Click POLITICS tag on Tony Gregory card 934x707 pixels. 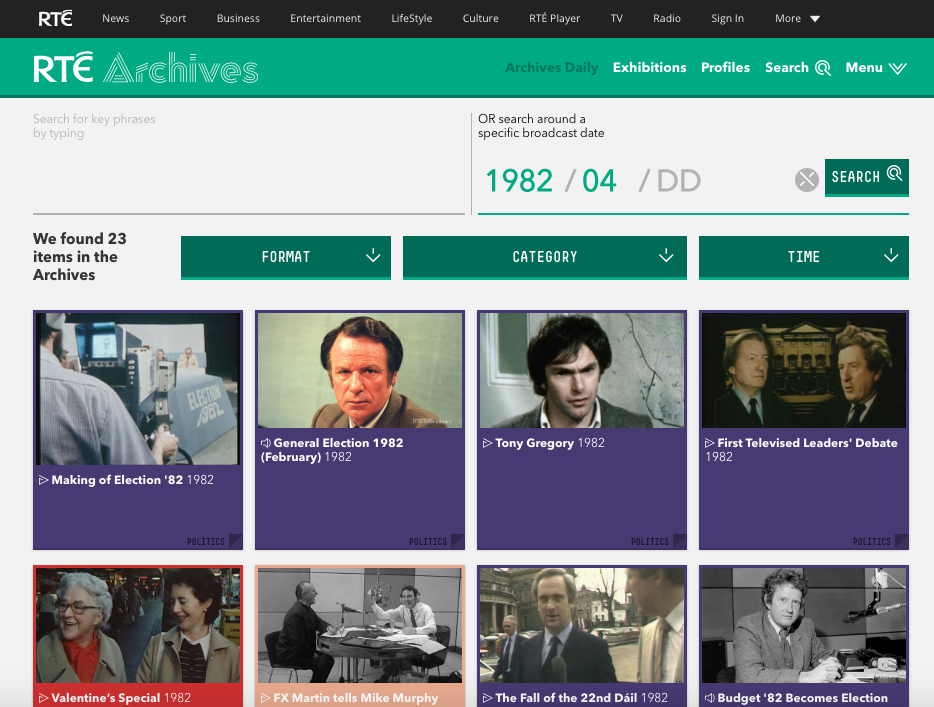(x=650, y=541)
